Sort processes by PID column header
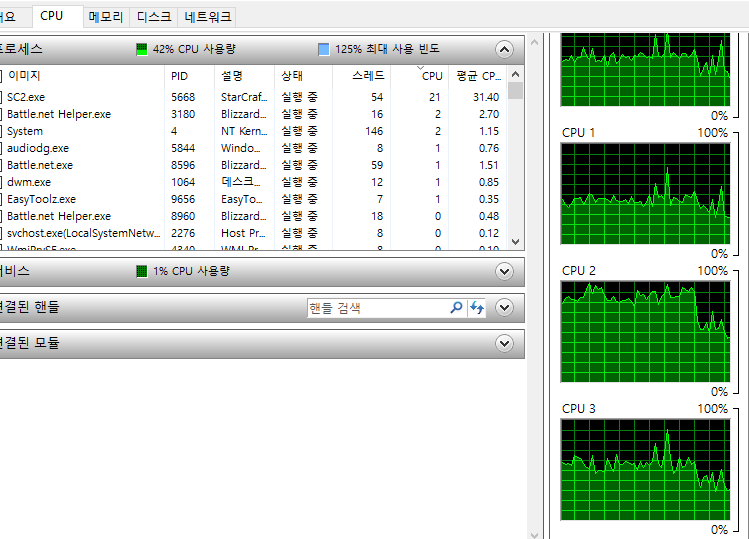The width and height of the screenshot is (749, 539). tap(179, 75)
